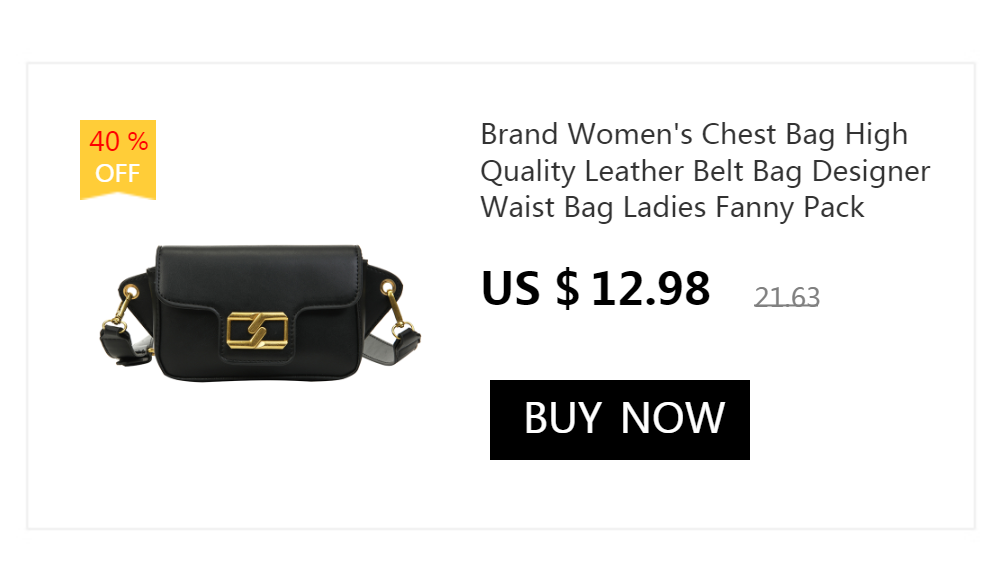The height and width of the screenshot is (580, 1000).
Task: Select the red 40 % text
Action: tap(119, 141)
